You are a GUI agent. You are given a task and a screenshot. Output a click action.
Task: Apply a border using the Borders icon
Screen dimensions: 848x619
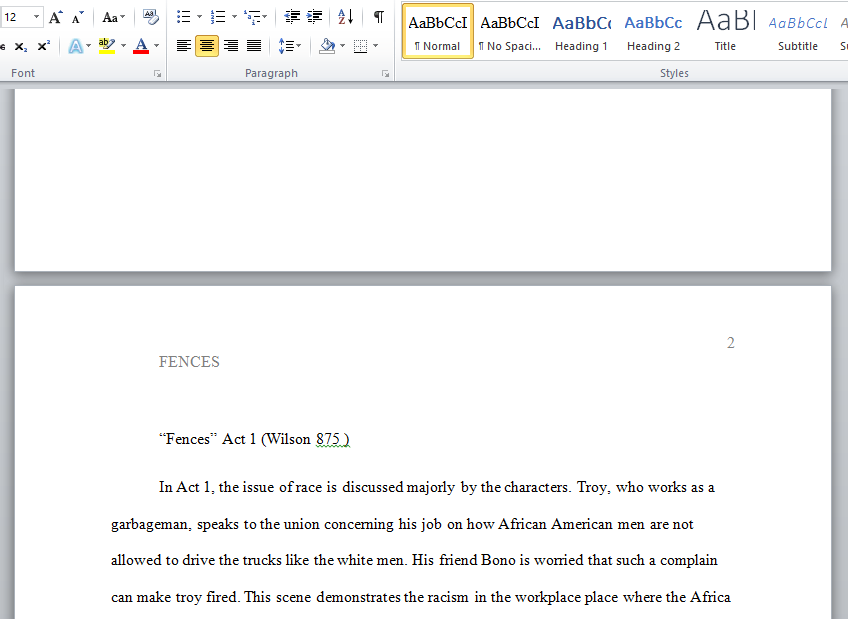pyautogui.click(x=360, y=46)
